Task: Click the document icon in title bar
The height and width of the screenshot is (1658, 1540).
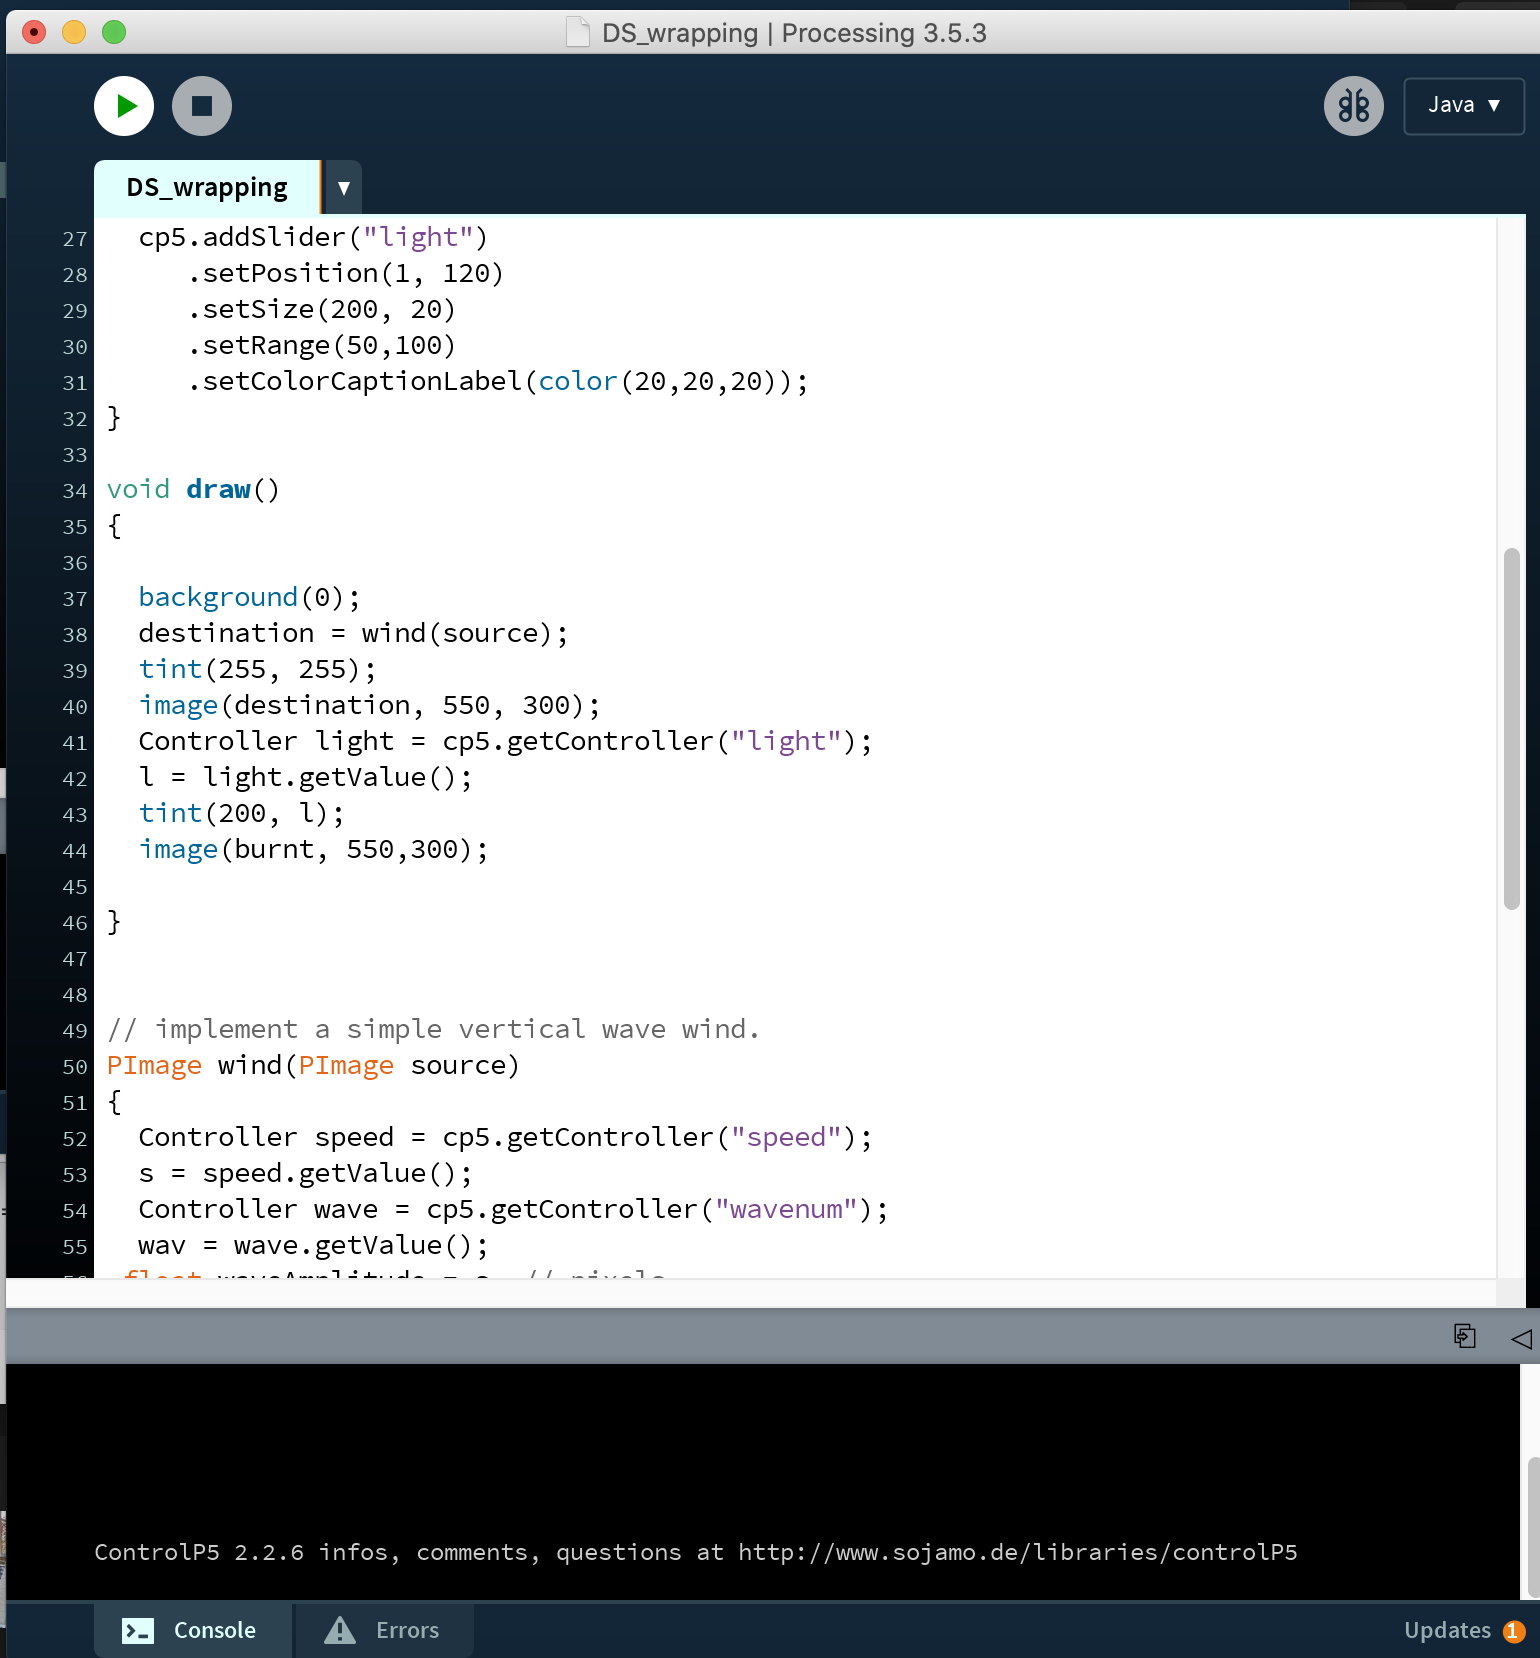Action: [578, 33]
